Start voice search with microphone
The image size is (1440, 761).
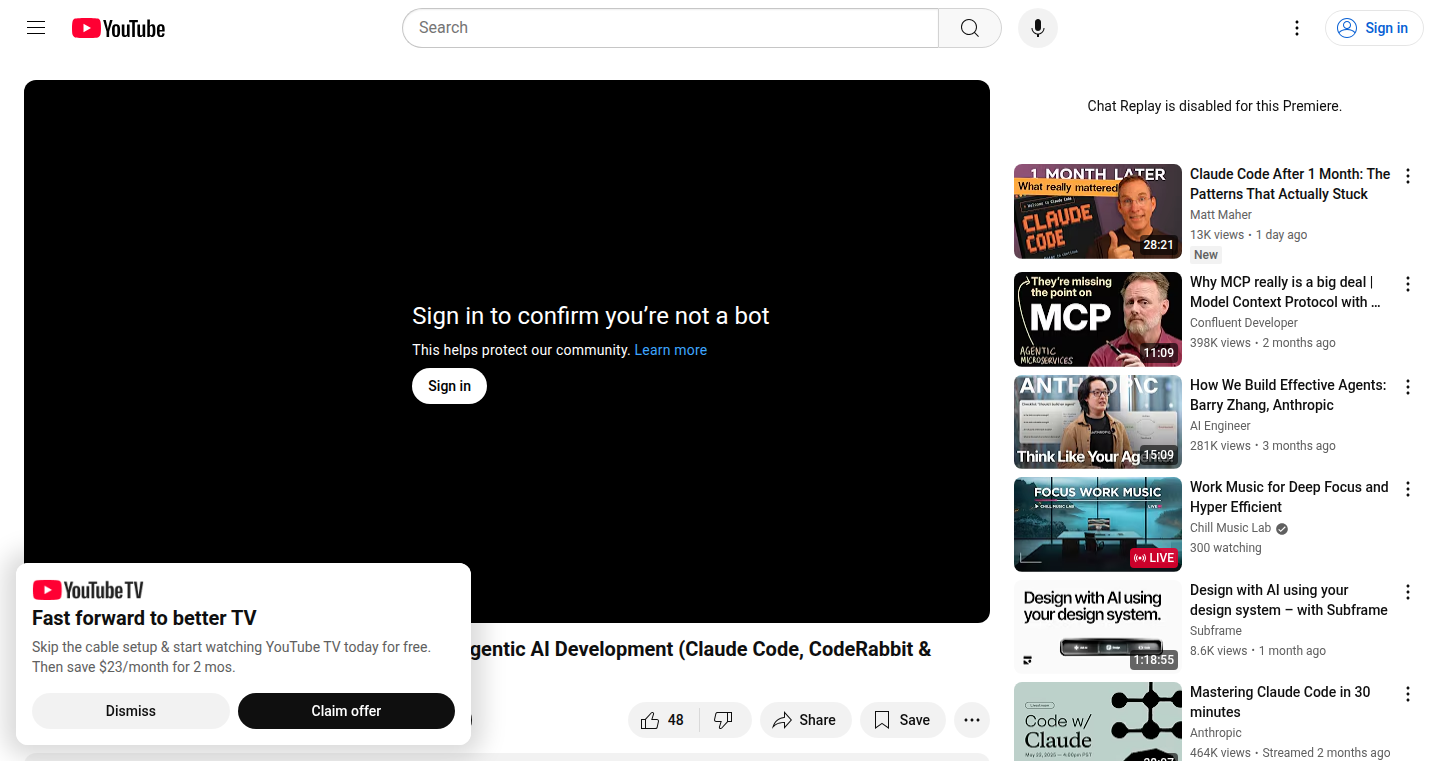click(x=1038, y=28)
